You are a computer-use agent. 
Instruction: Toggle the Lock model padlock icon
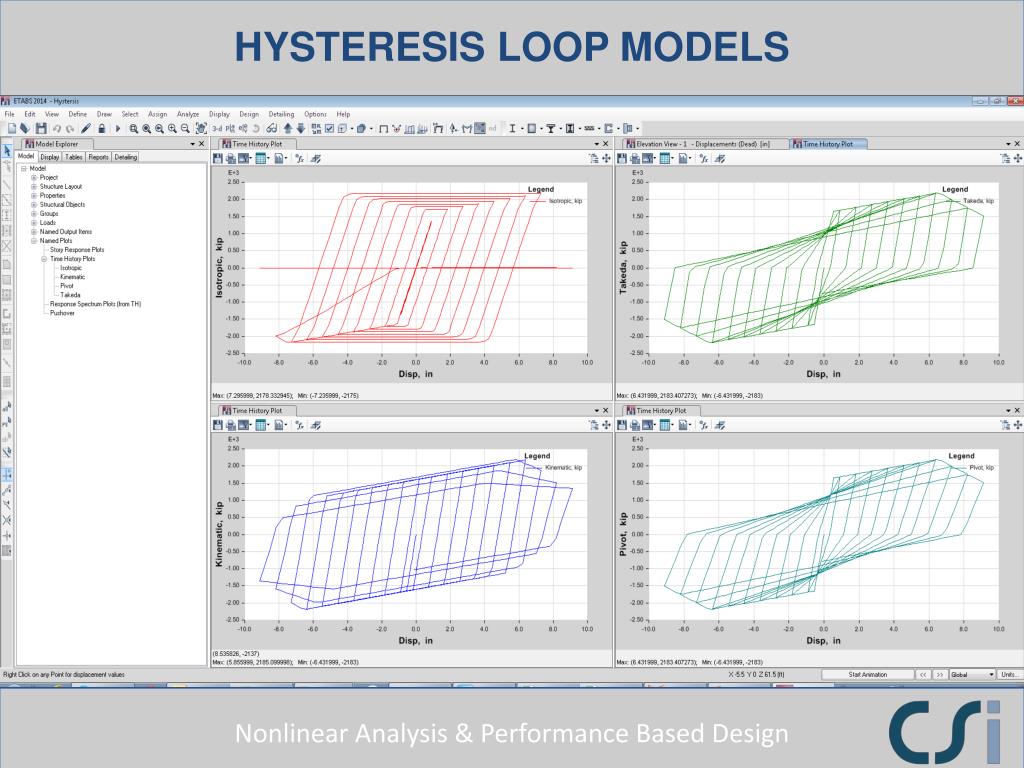(102, 129)
